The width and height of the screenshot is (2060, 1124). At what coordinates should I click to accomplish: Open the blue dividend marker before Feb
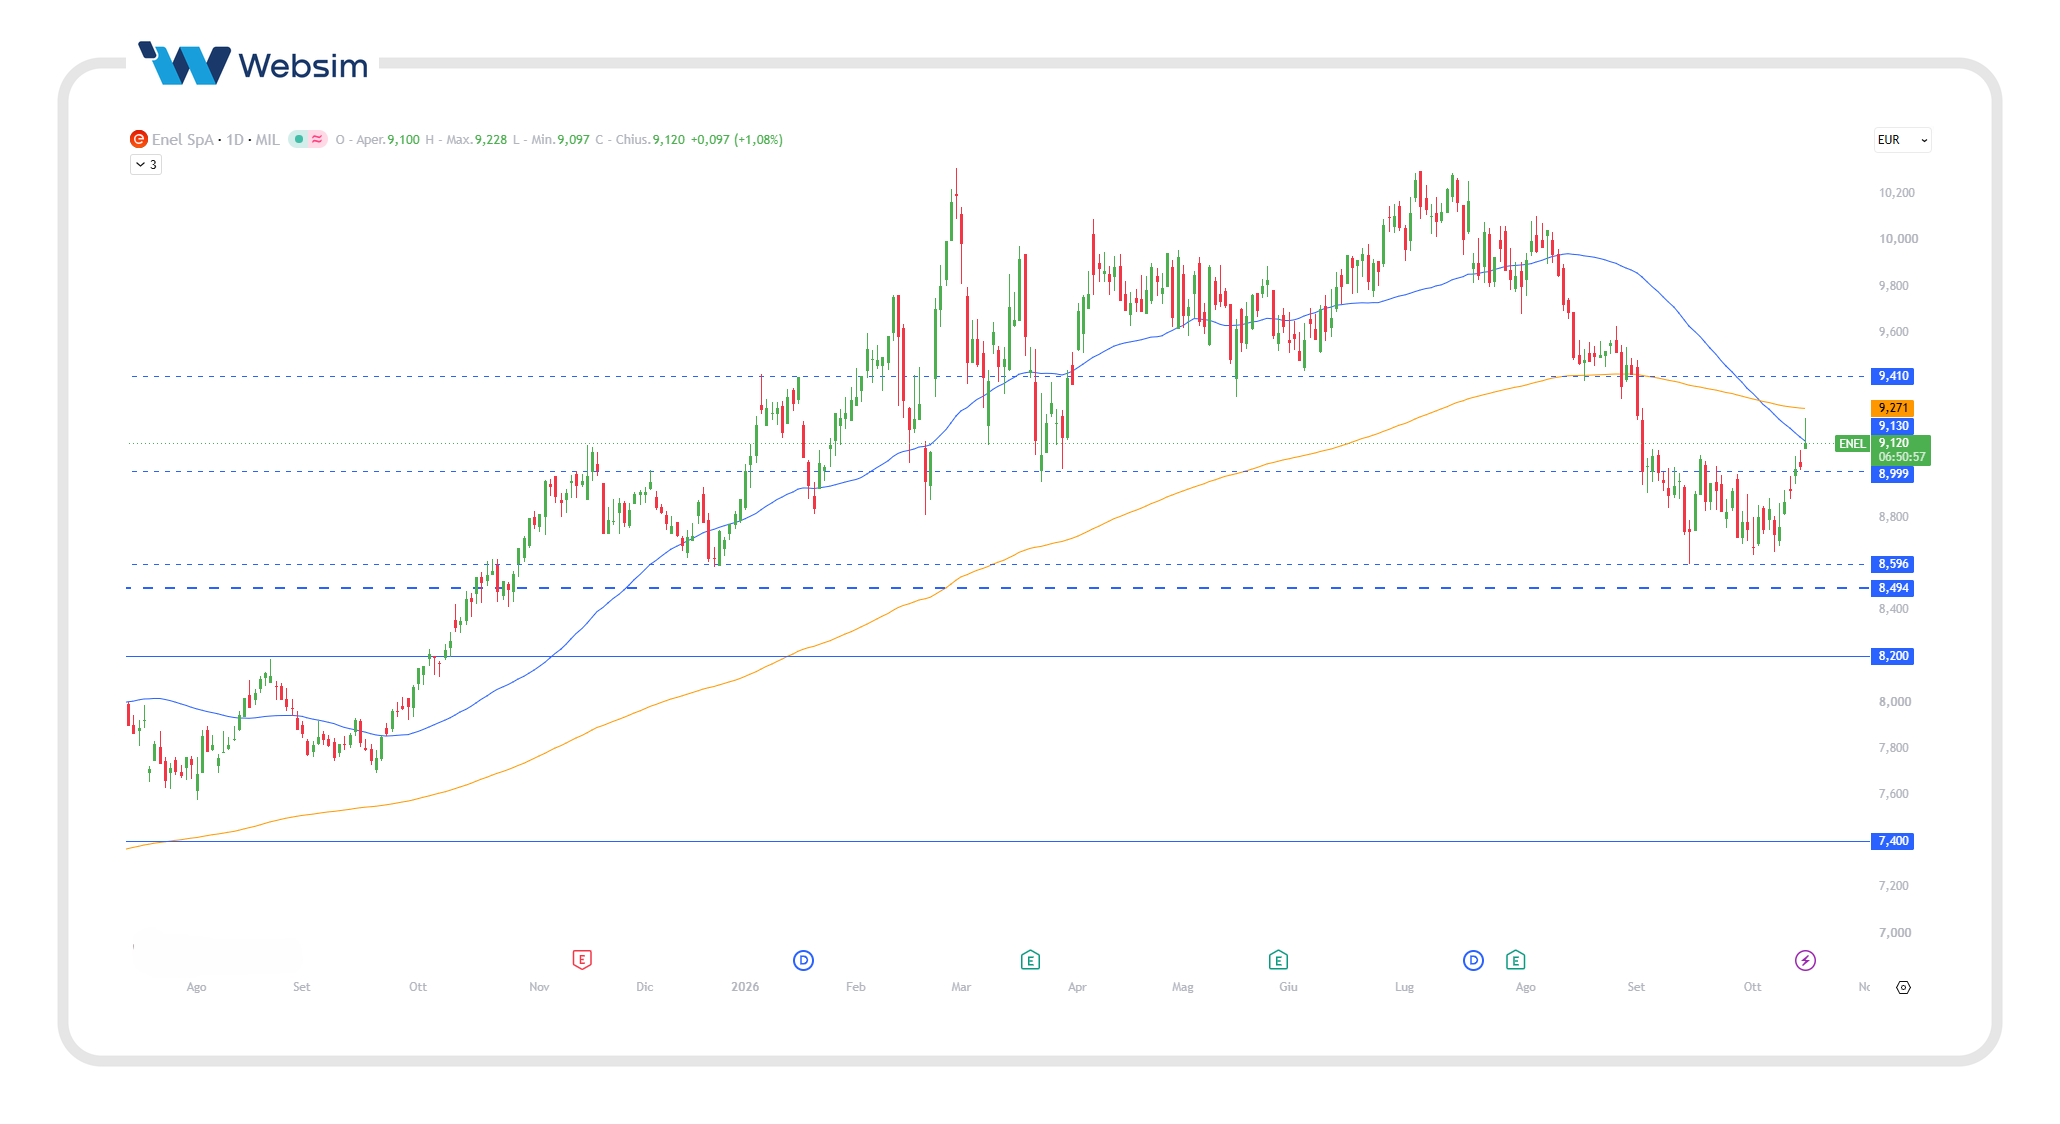[x=803, y=960]
